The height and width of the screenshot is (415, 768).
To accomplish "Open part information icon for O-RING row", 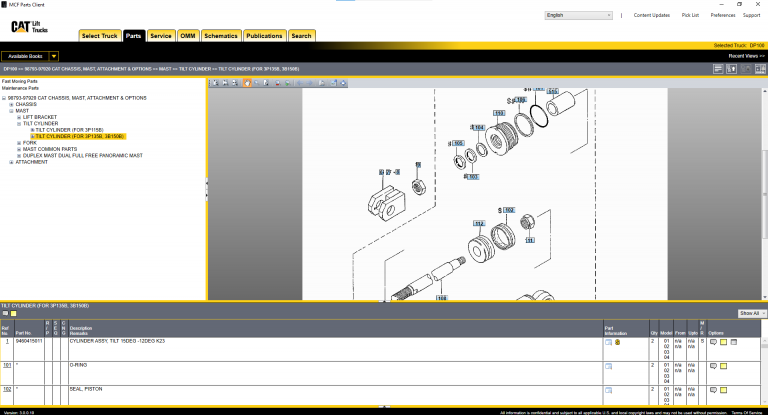I will 608,366.
